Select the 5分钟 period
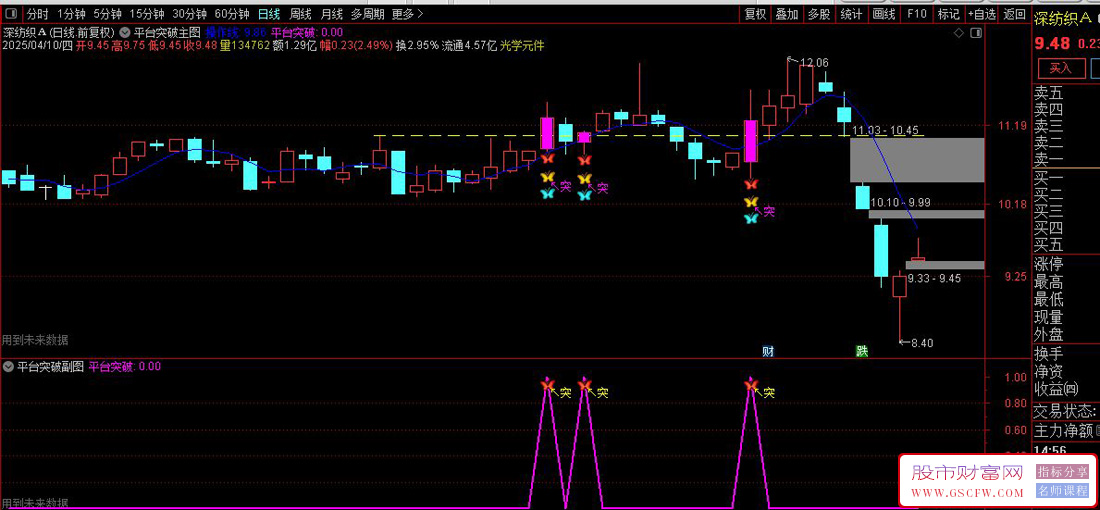This screenshot has height=510, width=1100. click(x=107, y=14)
